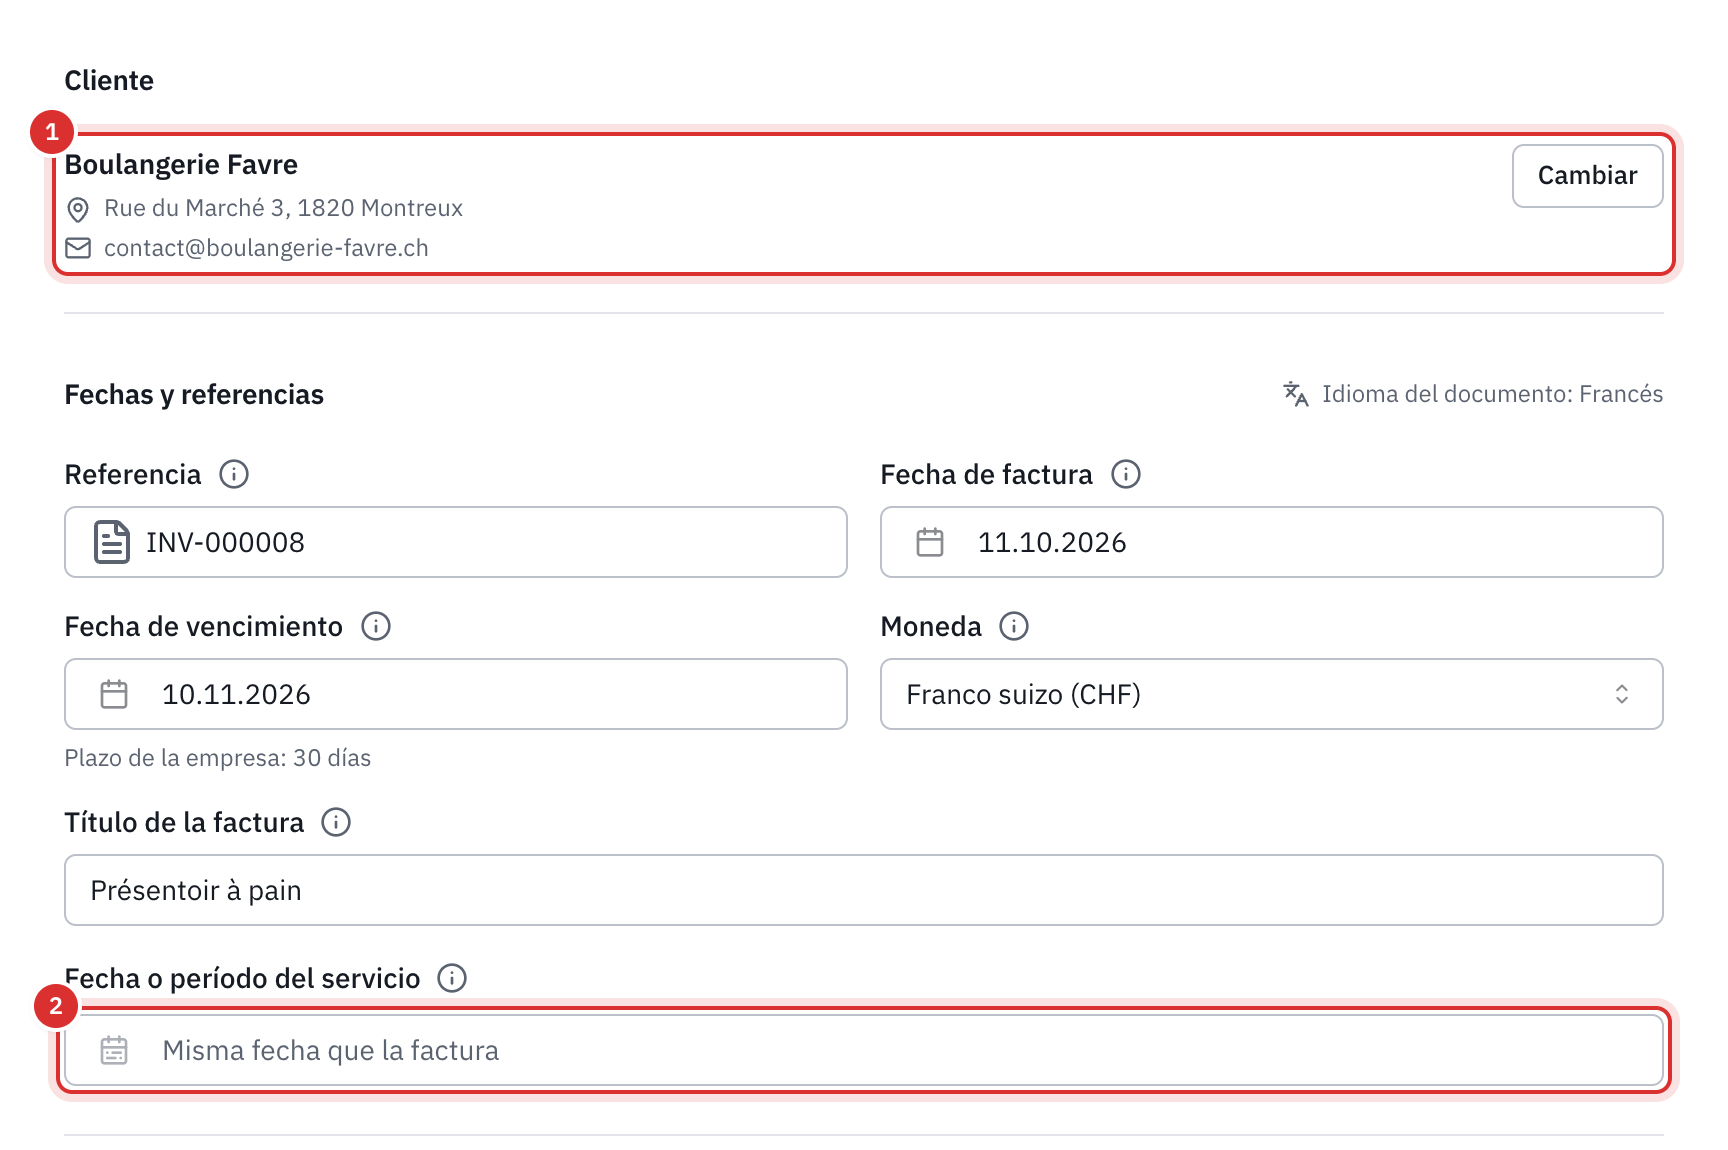Image resolution: width=1728 pixels, height=1150 pixels.
Task: Click info icon for Fecha o período del servicio
Action: point(452,978)
